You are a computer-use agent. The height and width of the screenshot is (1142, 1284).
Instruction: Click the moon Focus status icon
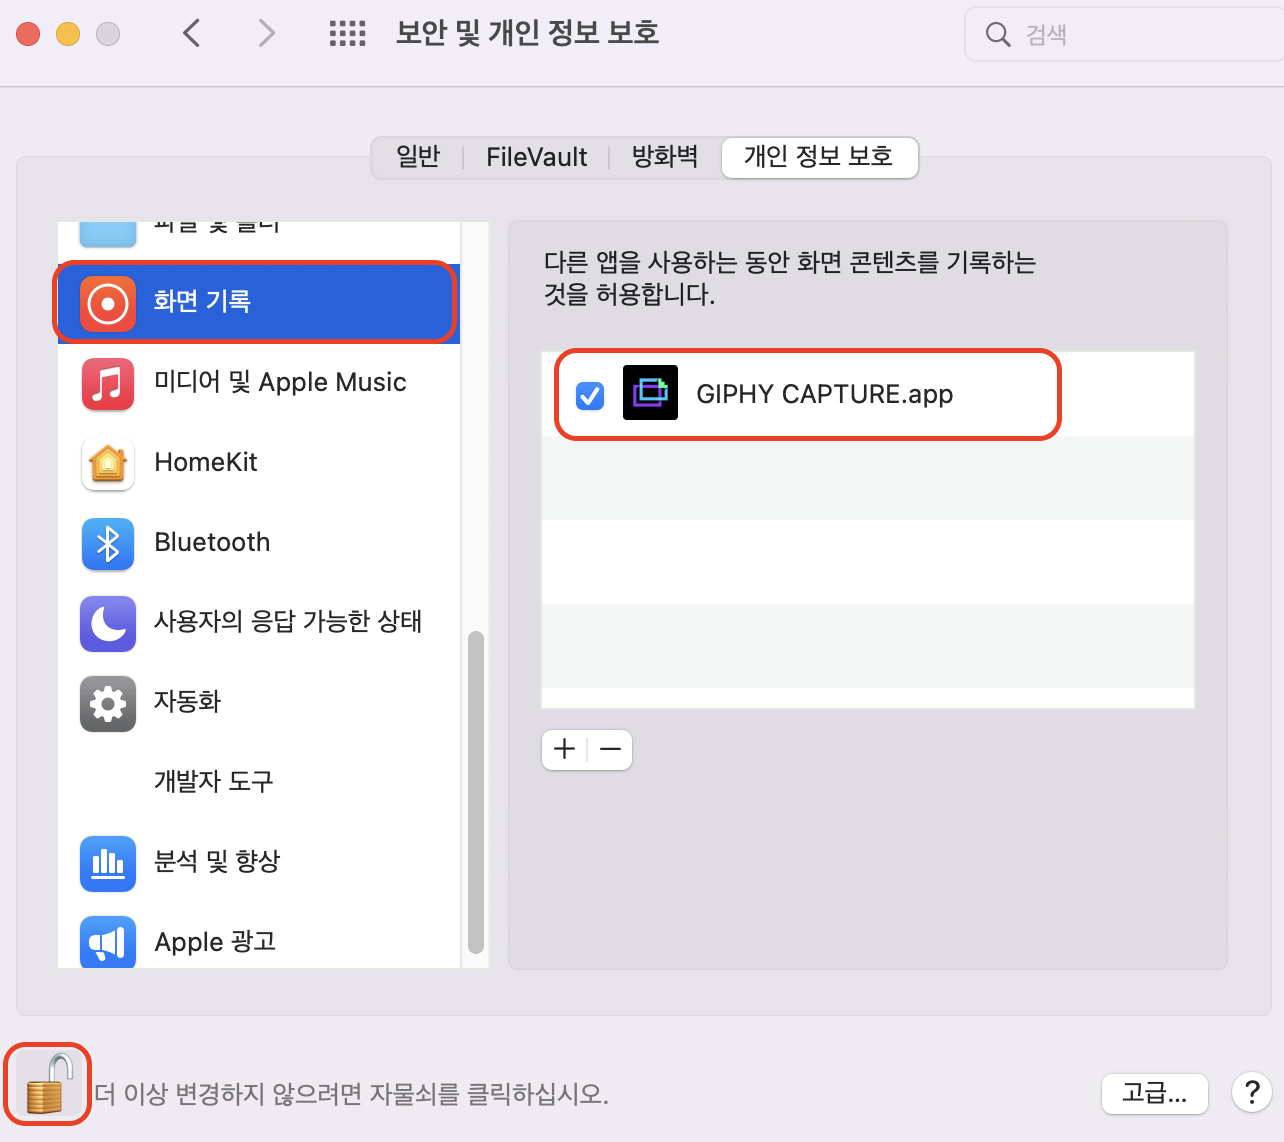click(x=108, y=623)
